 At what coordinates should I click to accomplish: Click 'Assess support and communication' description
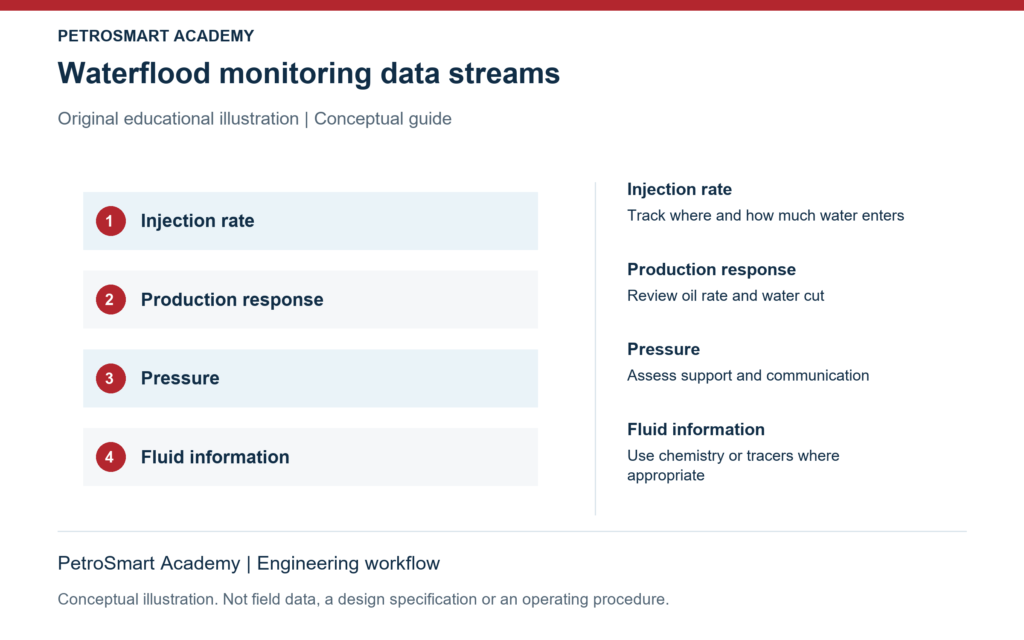coord(748,376)
